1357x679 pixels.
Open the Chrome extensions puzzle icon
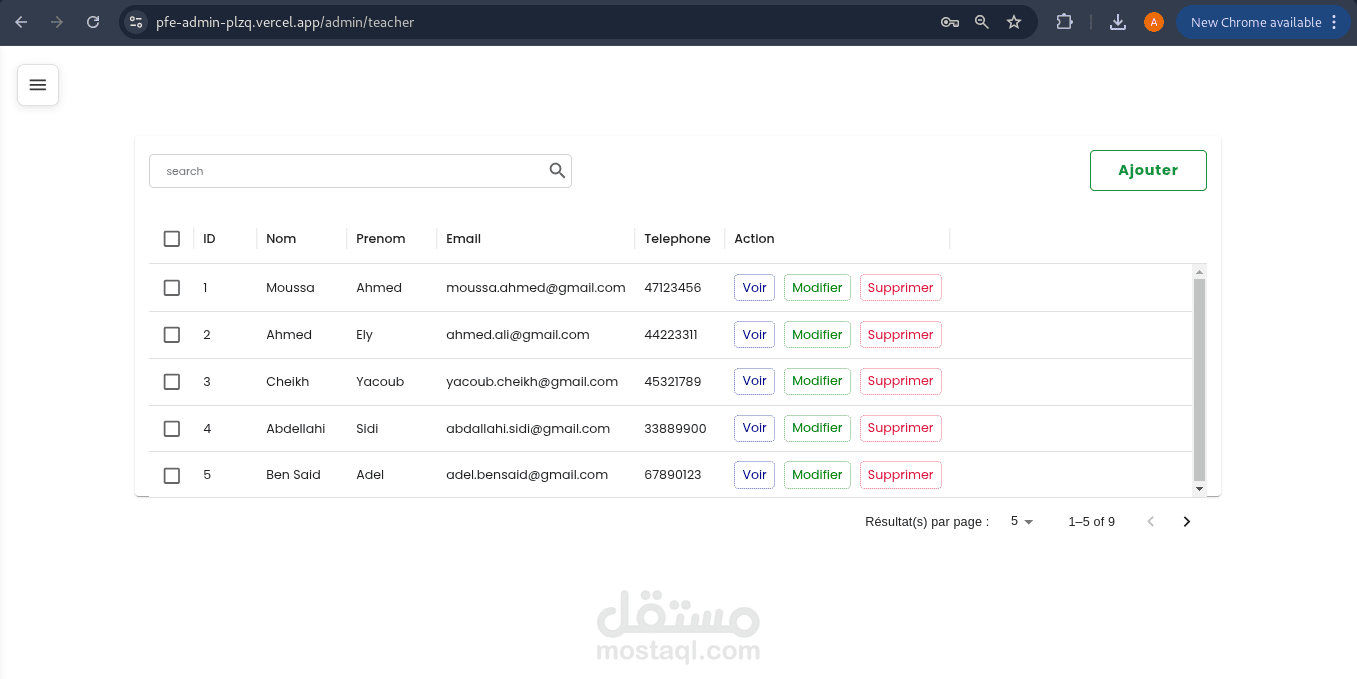(1064, 22)
